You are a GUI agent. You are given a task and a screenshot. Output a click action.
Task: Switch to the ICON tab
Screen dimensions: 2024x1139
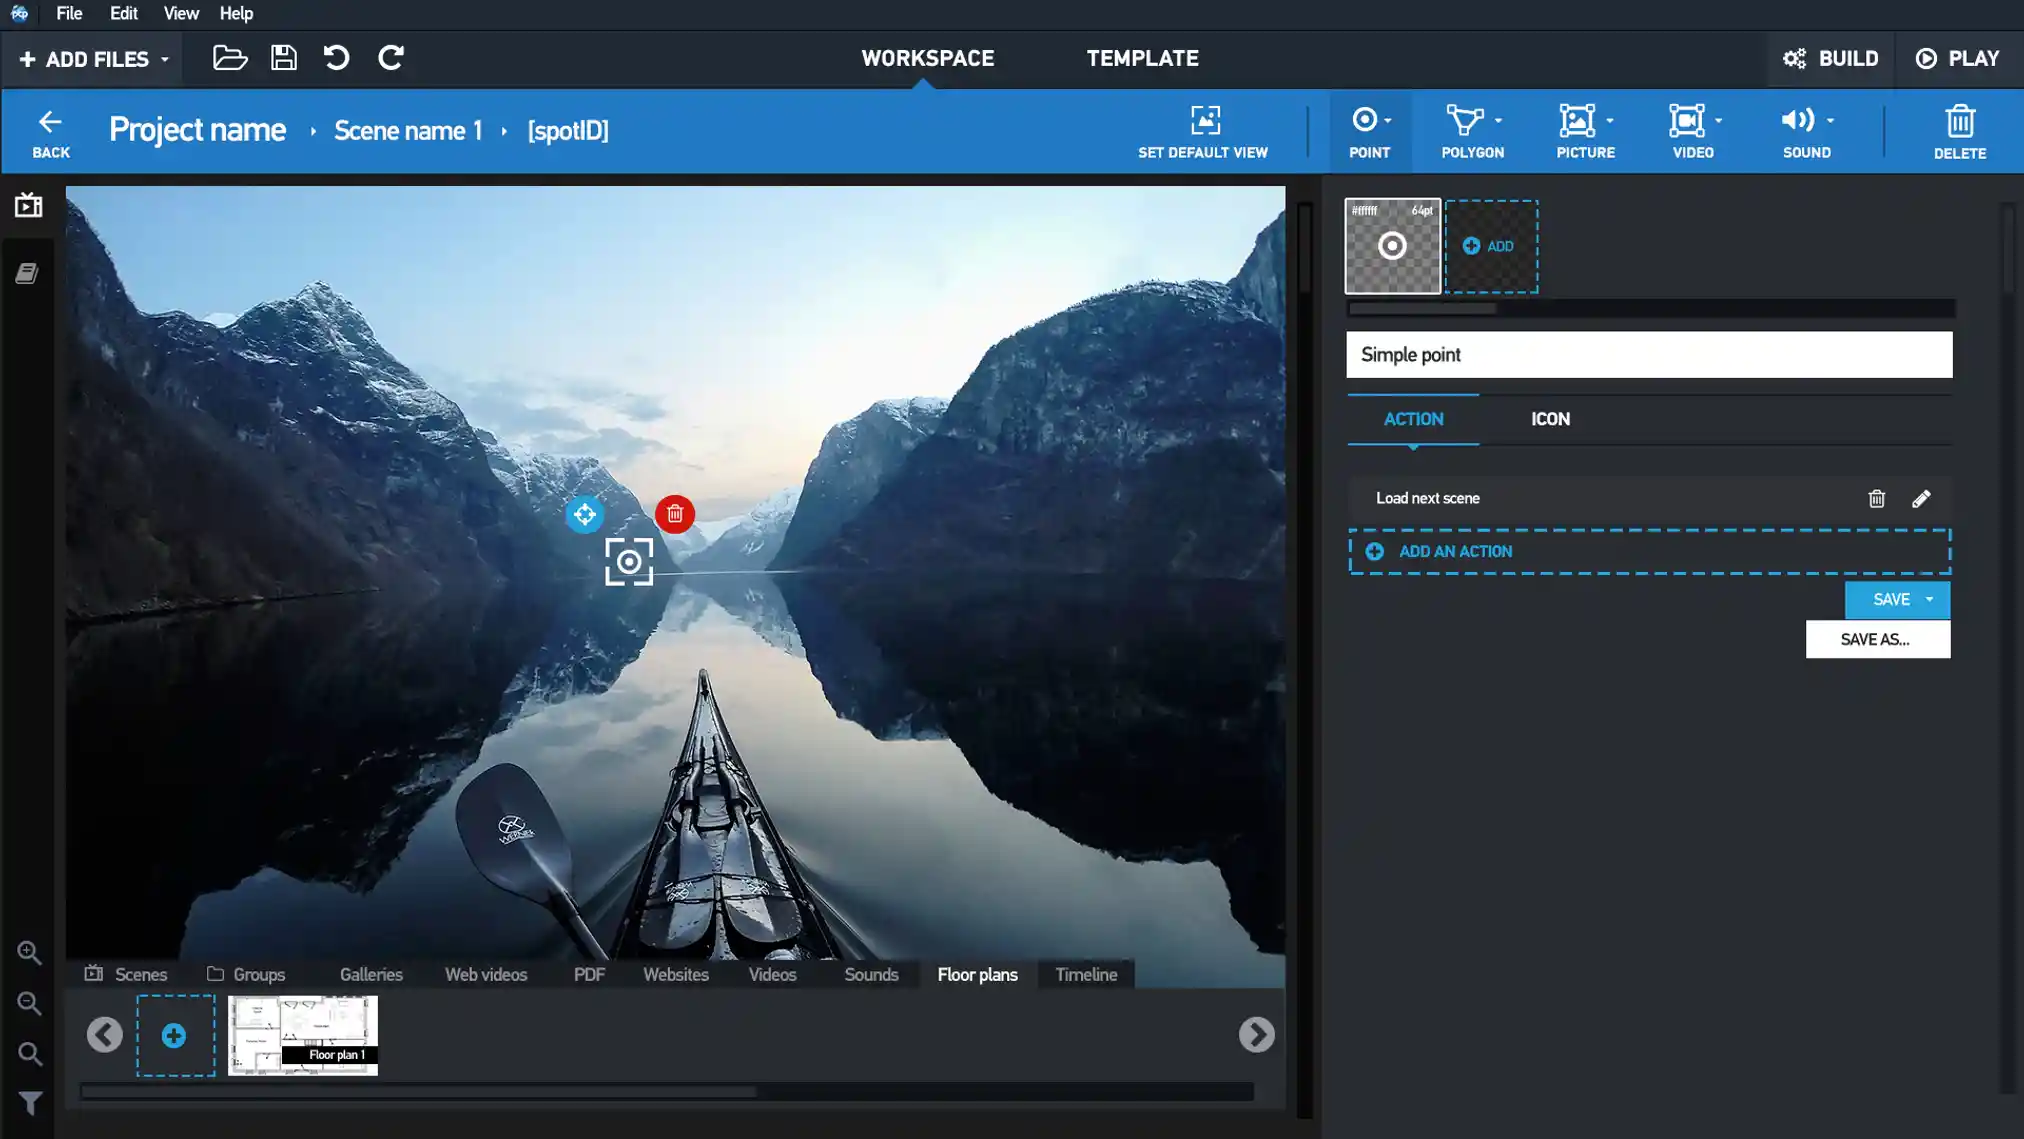pyautogui.click(x=1550, y=417)
